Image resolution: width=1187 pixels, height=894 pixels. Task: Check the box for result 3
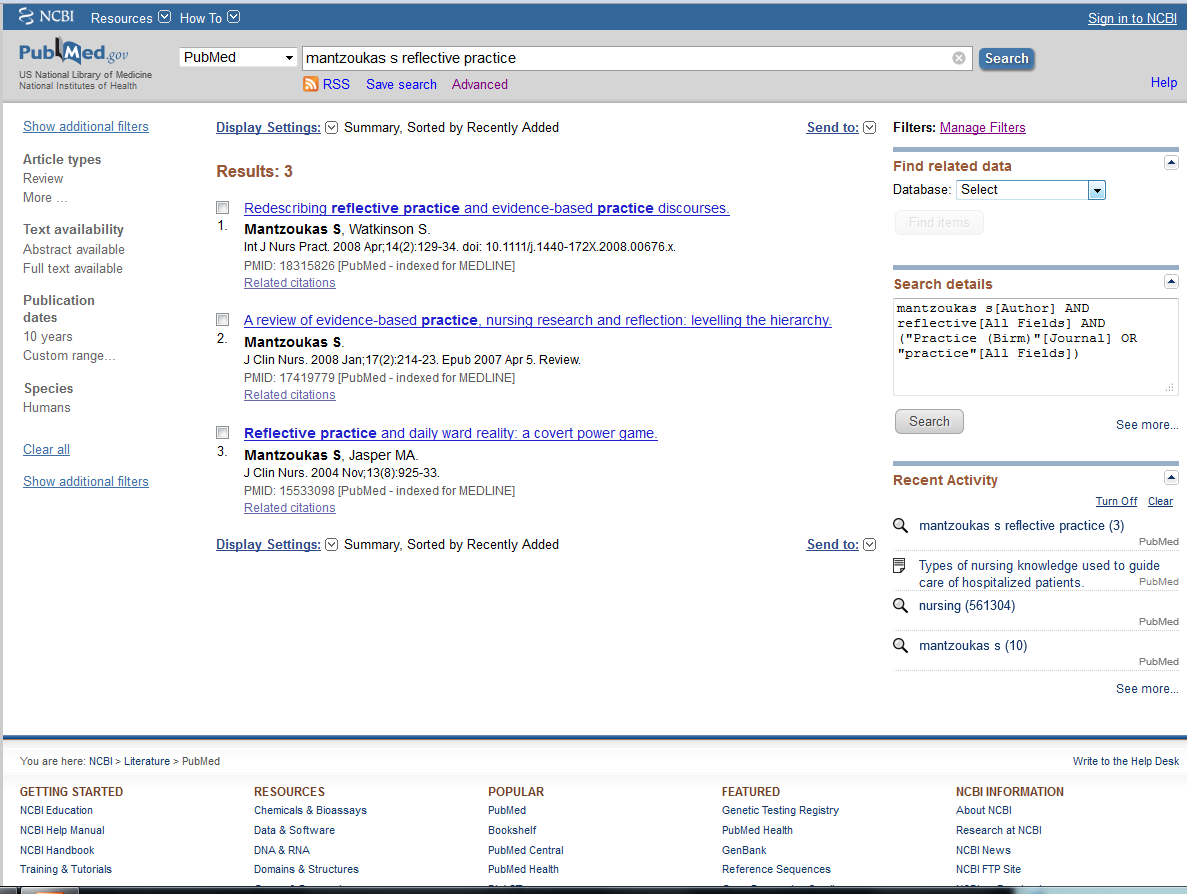(x=223, y=432)
